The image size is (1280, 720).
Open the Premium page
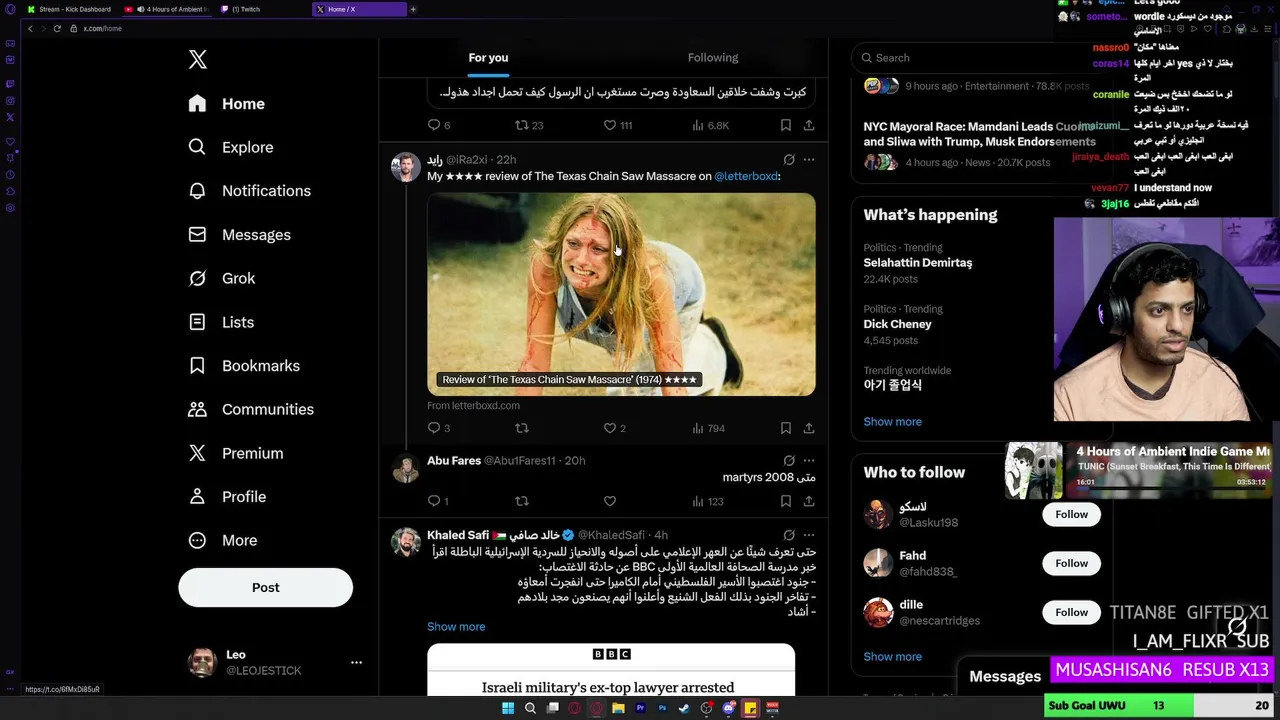coord(236,453)
